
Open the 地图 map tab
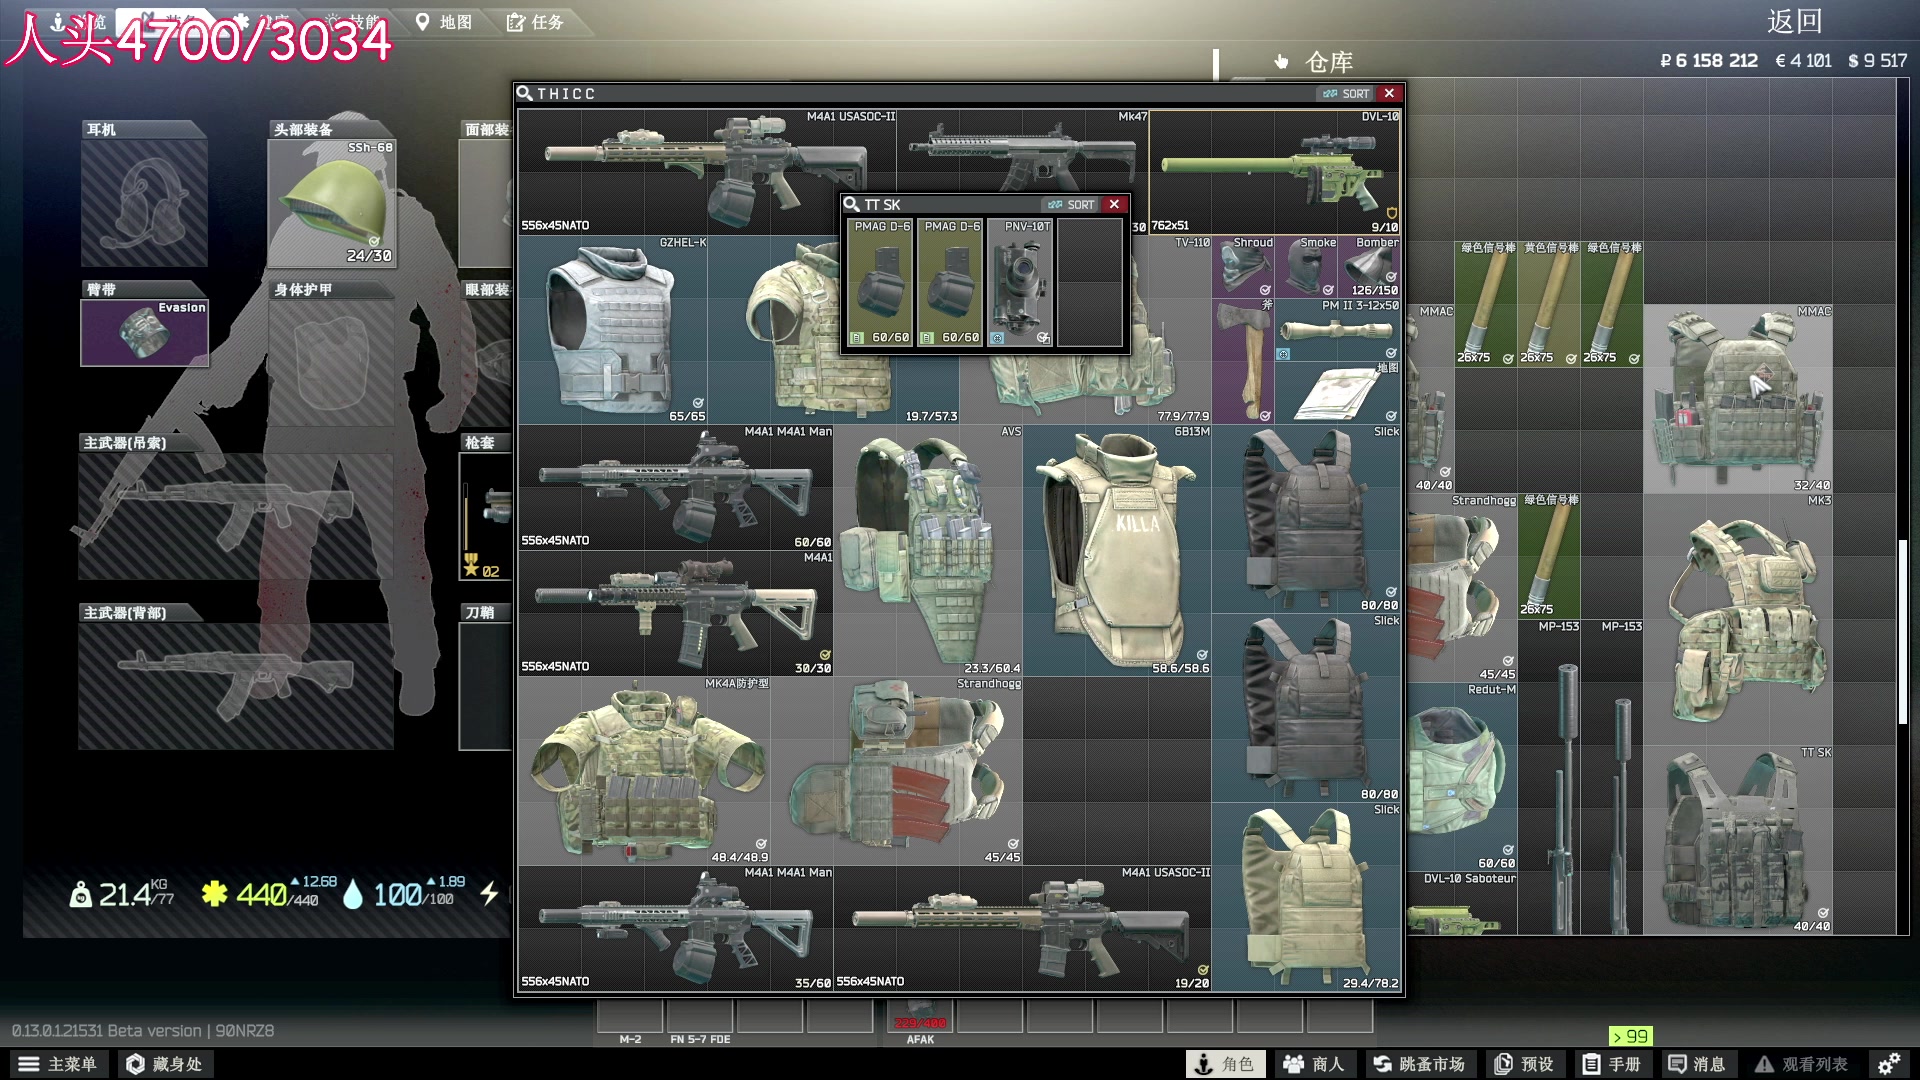tap(444, 22)
